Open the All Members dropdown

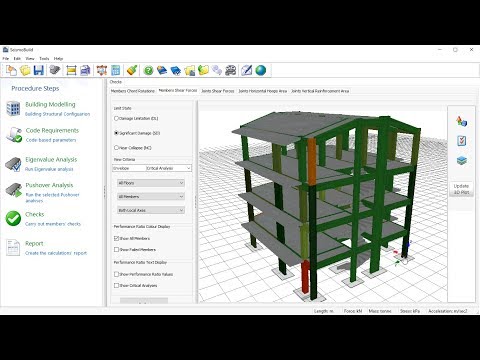[x=151, y=197]
